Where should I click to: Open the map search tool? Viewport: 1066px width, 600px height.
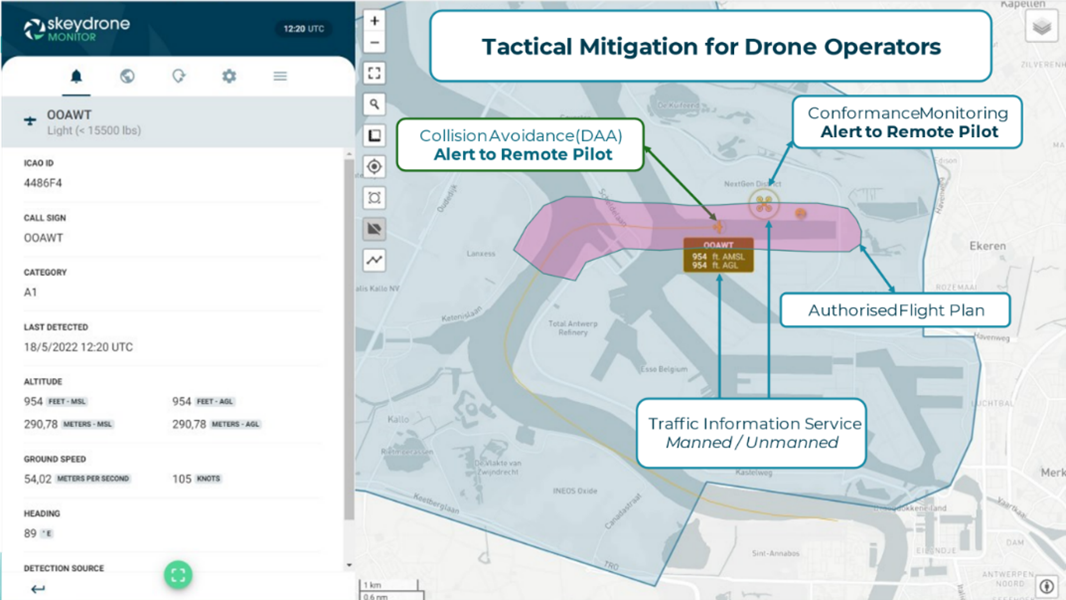click(x=374, y=103)
